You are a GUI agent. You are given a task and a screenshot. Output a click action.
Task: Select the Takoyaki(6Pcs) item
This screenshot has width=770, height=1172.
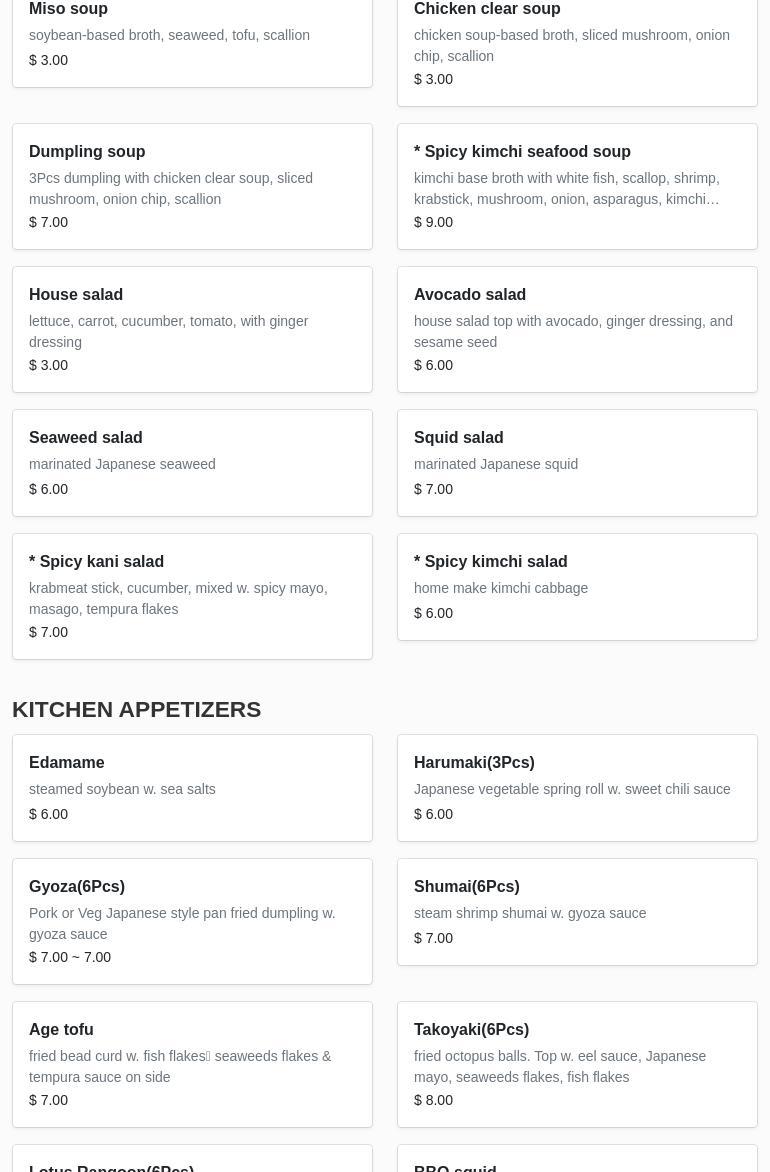tap(577, 1064)
